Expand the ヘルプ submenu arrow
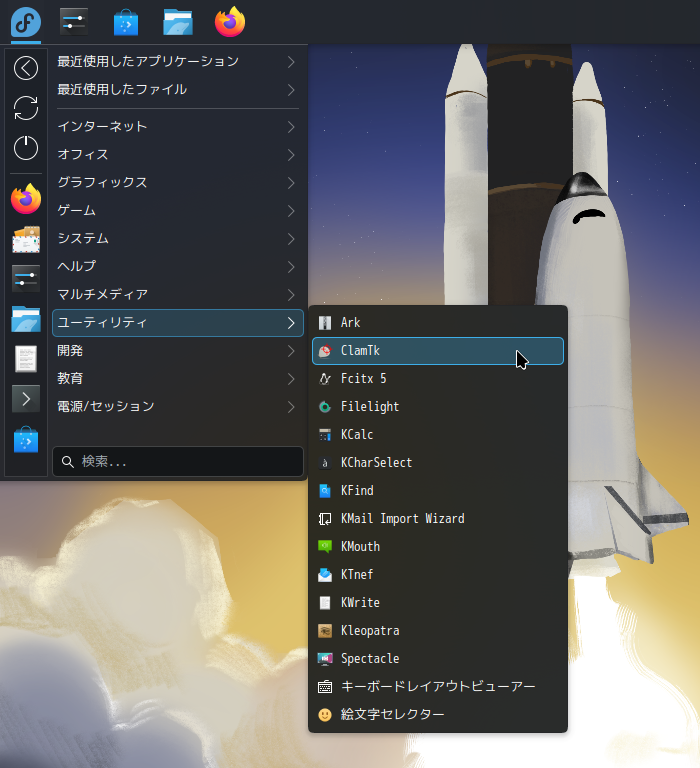 (291, 266)
